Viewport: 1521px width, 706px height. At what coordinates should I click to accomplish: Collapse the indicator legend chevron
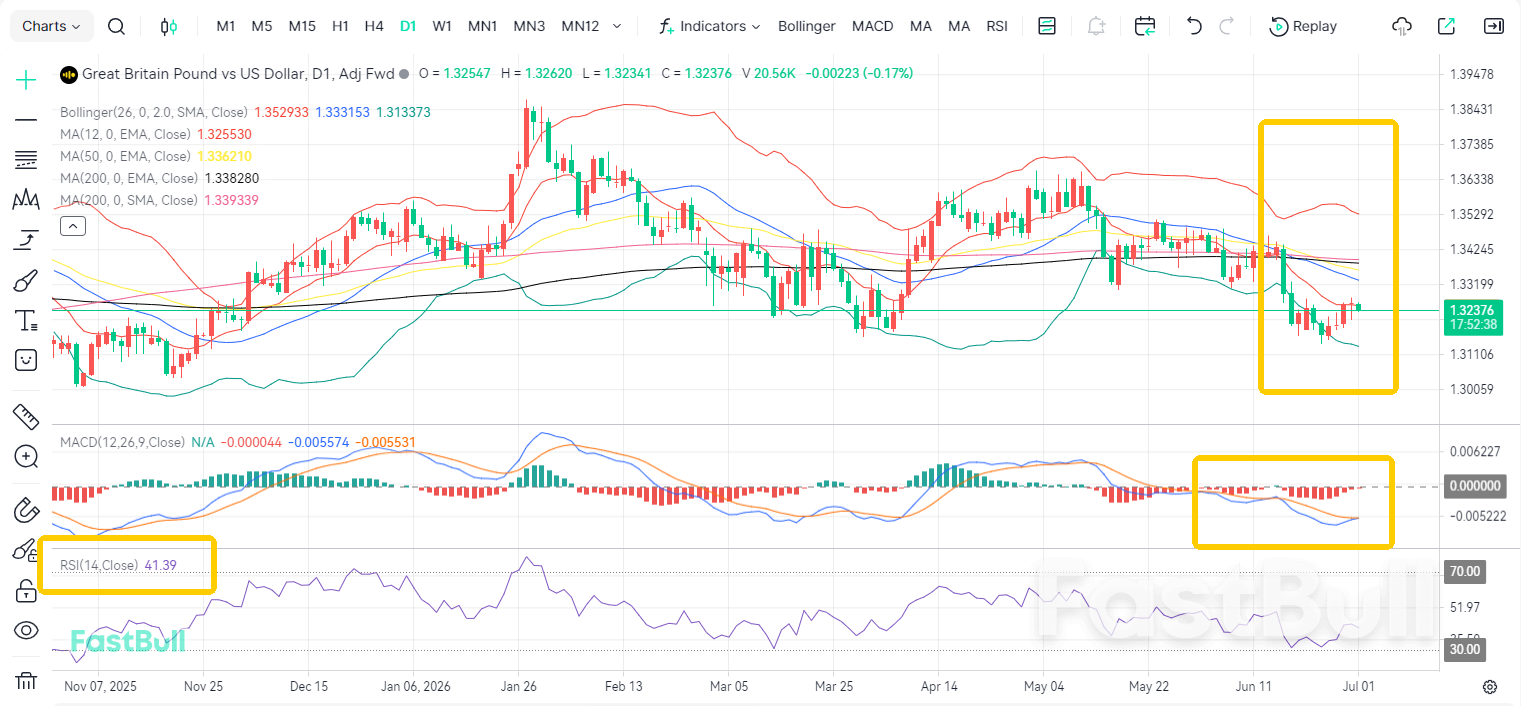click(x=74, y=226)
